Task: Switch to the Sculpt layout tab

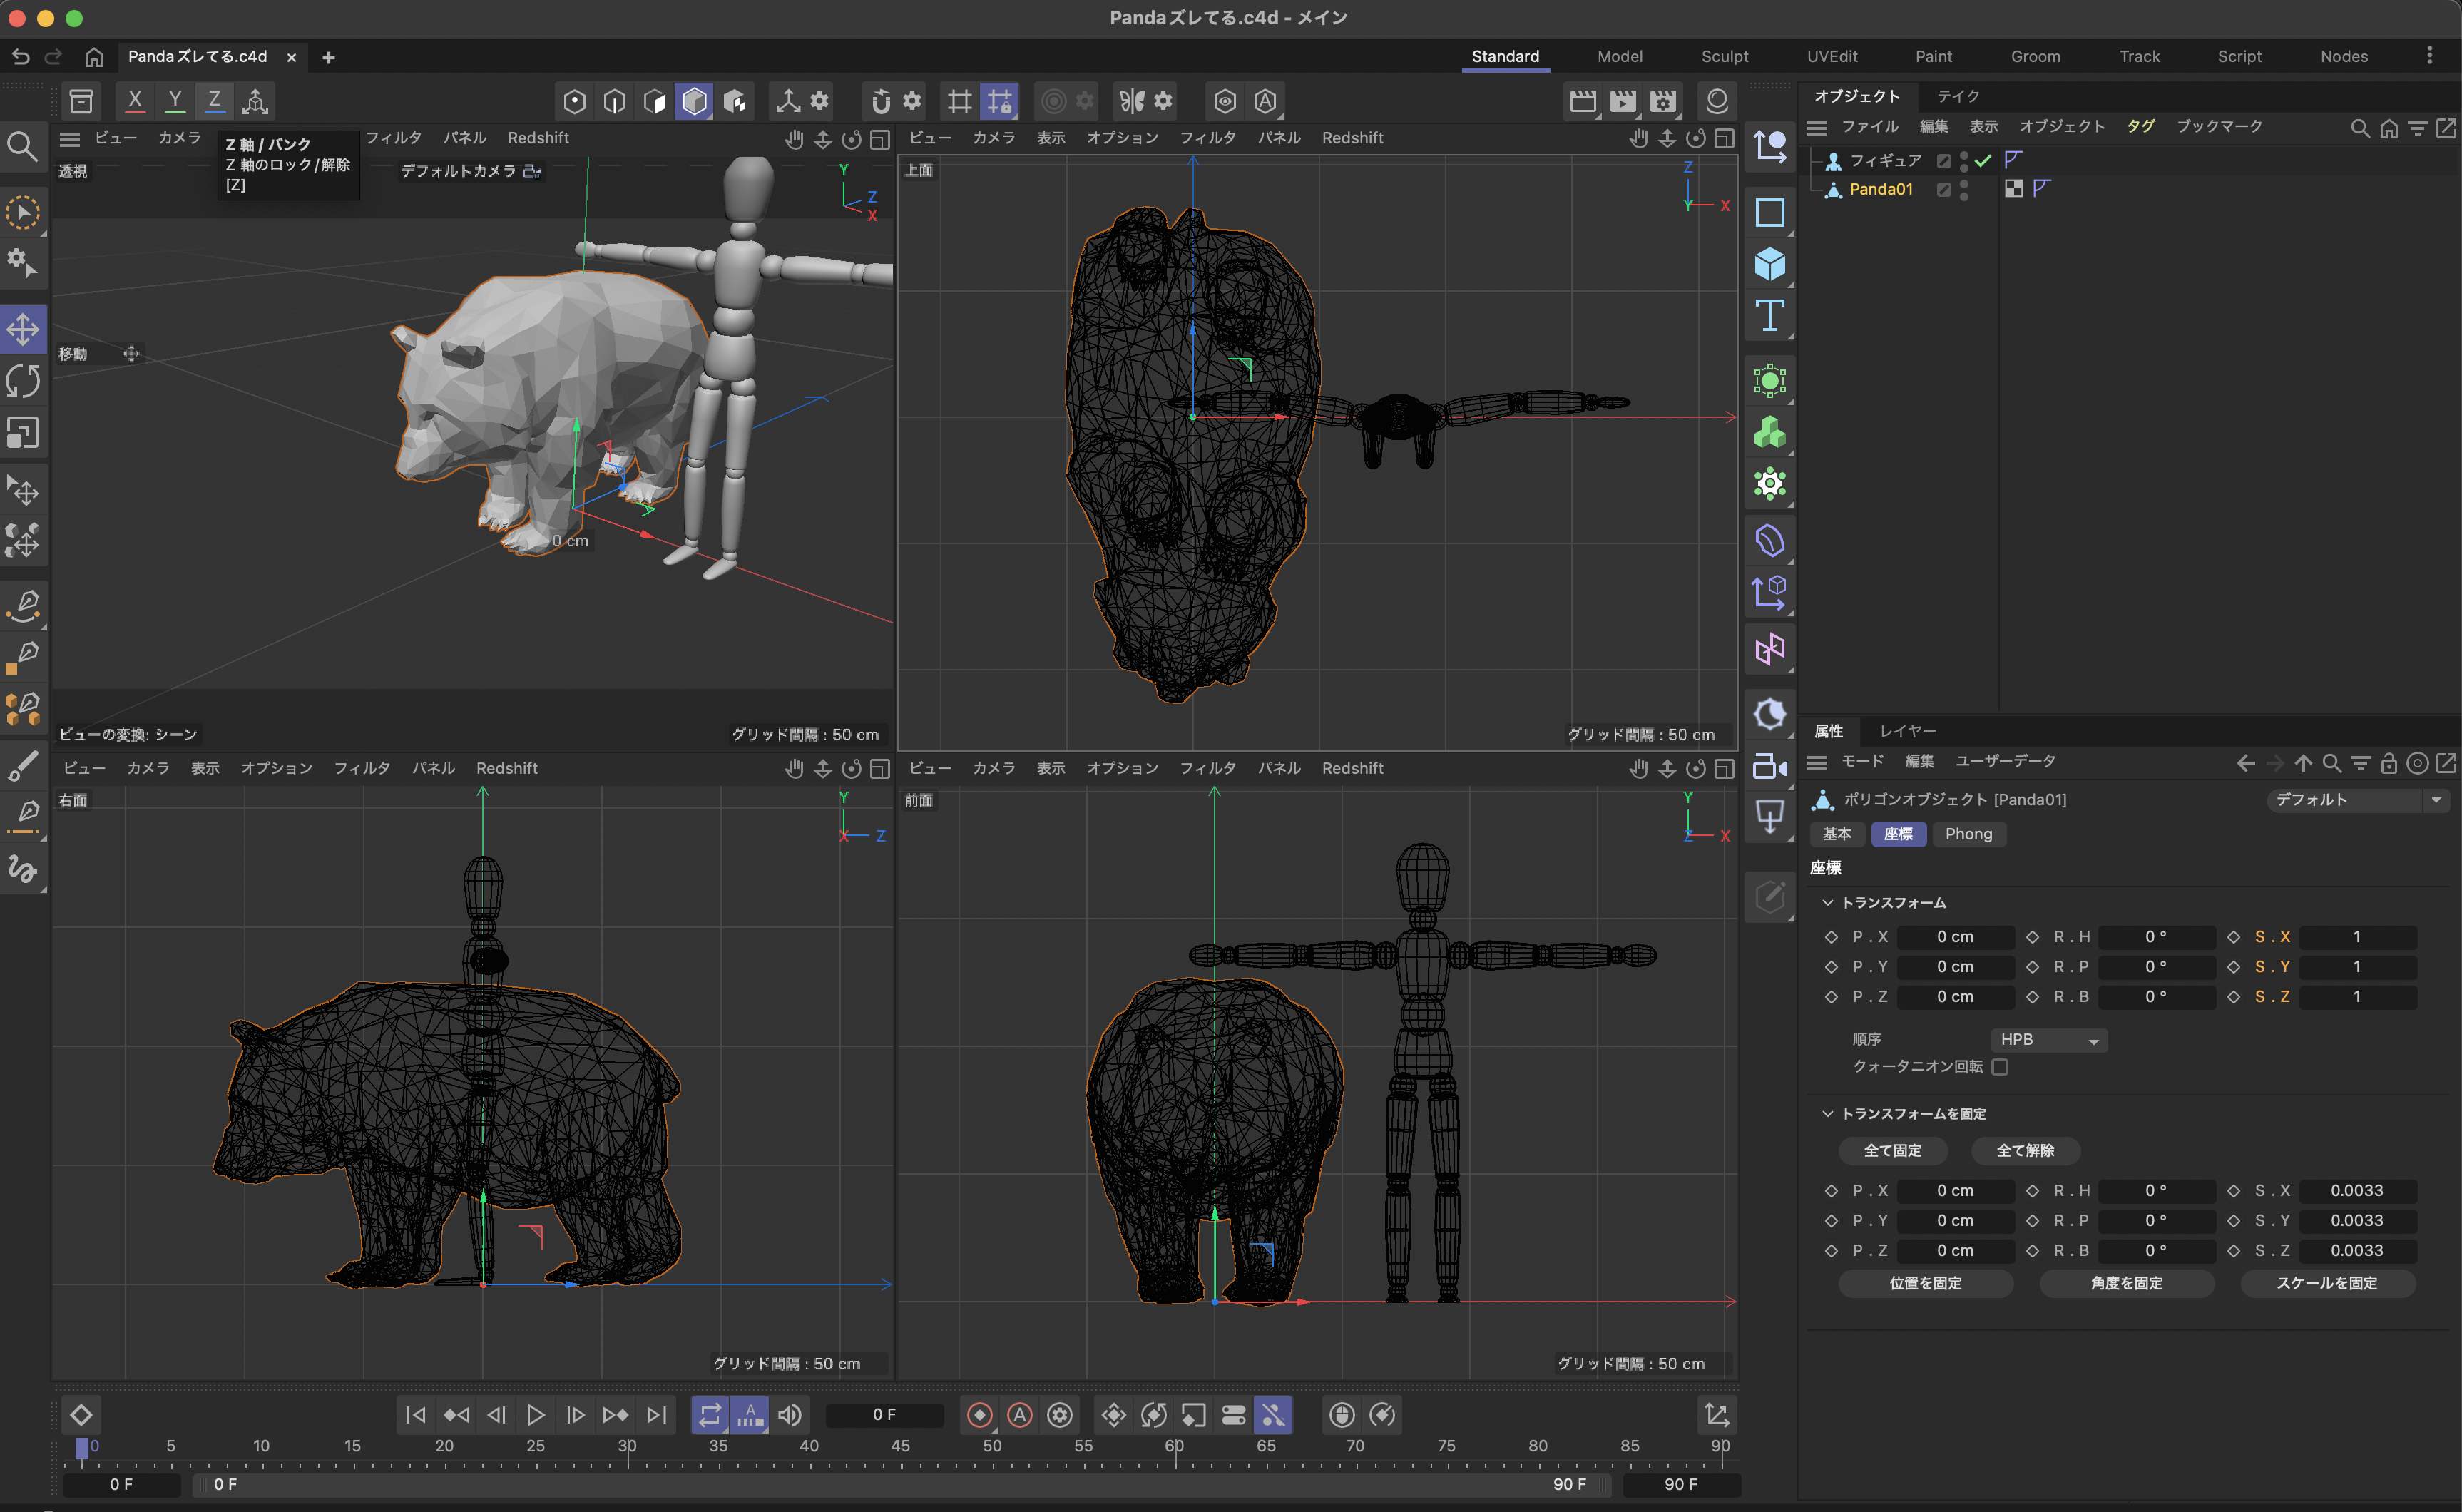Action: (1724, 56)
